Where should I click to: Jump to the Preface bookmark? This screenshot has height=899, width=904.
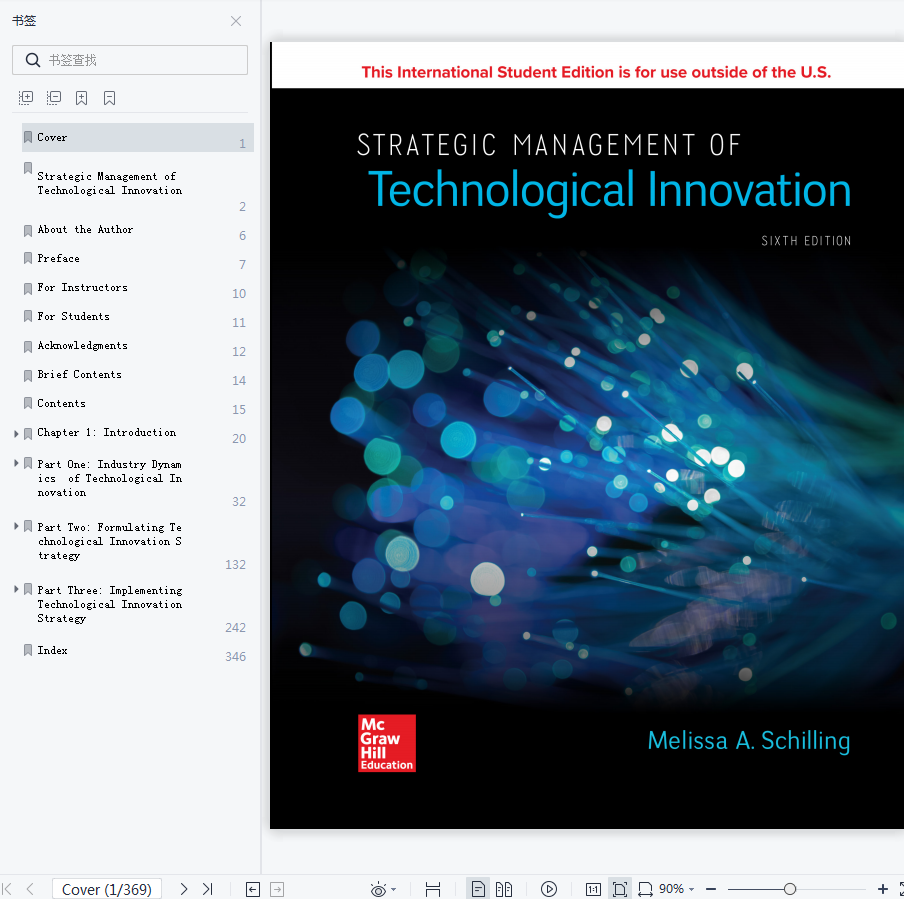pos(58,258)
